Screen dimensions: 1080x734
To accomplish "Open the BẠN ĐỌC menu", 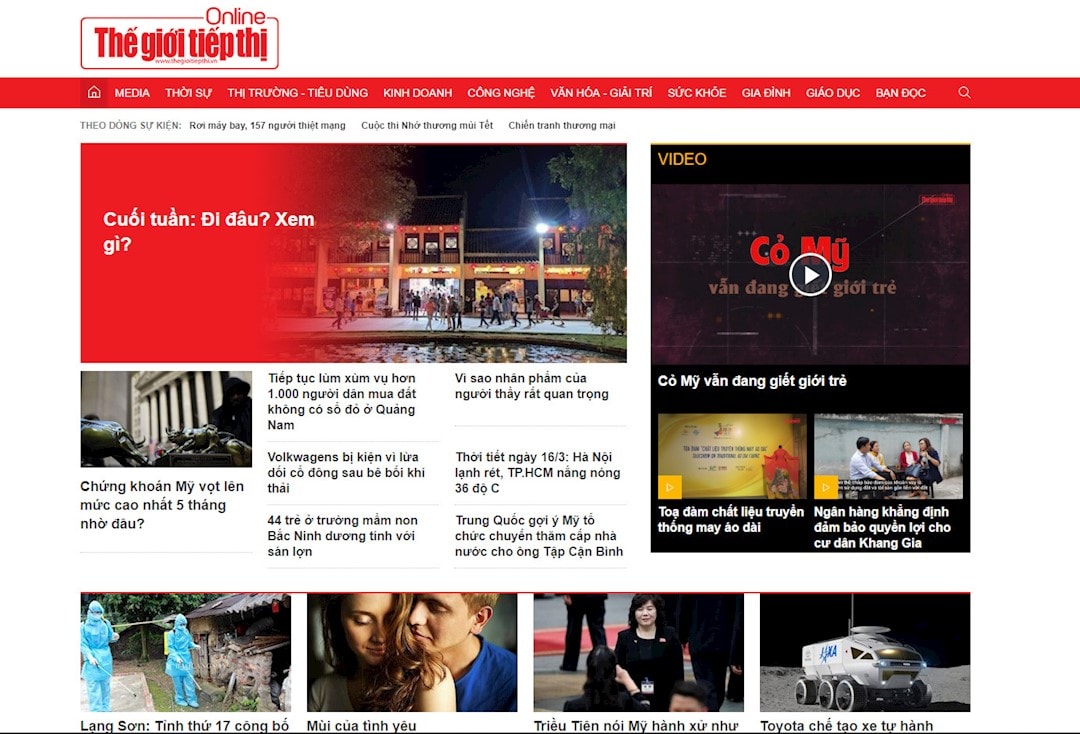I will tap(900, 93).
